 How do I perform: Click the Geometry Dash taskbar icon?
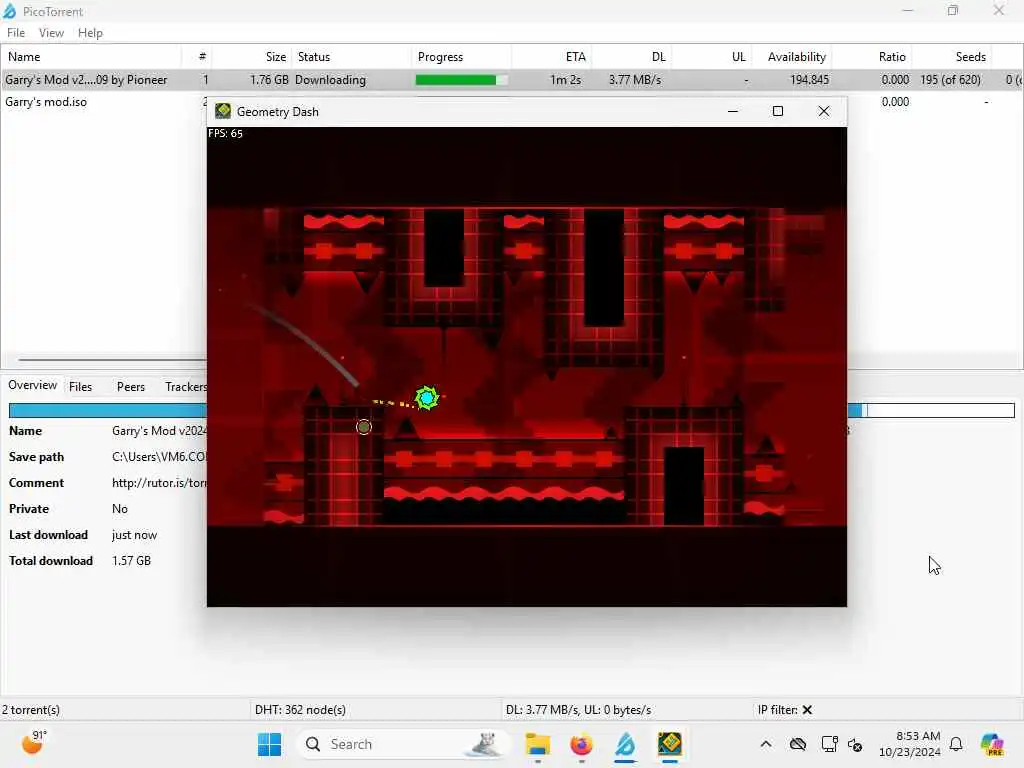pos(669,744)
